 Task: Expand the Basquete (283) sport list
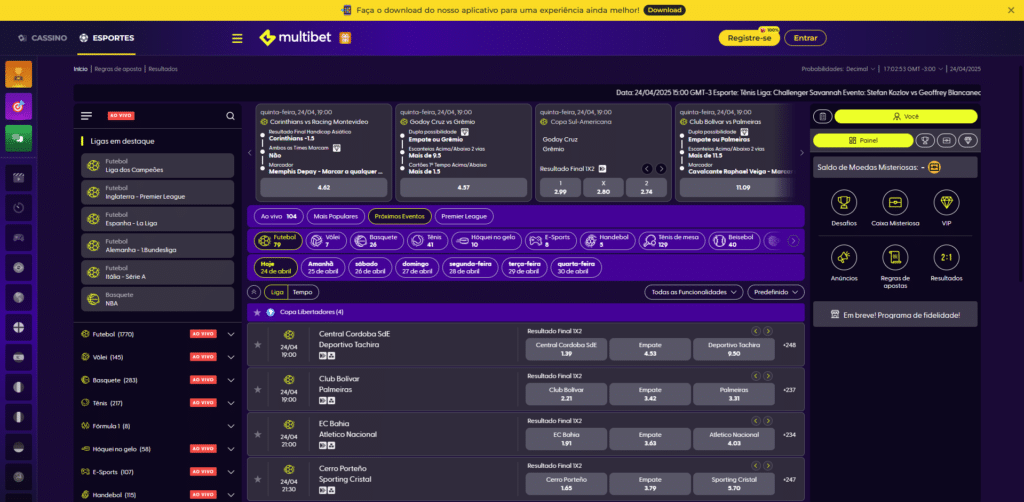(231, 380)
